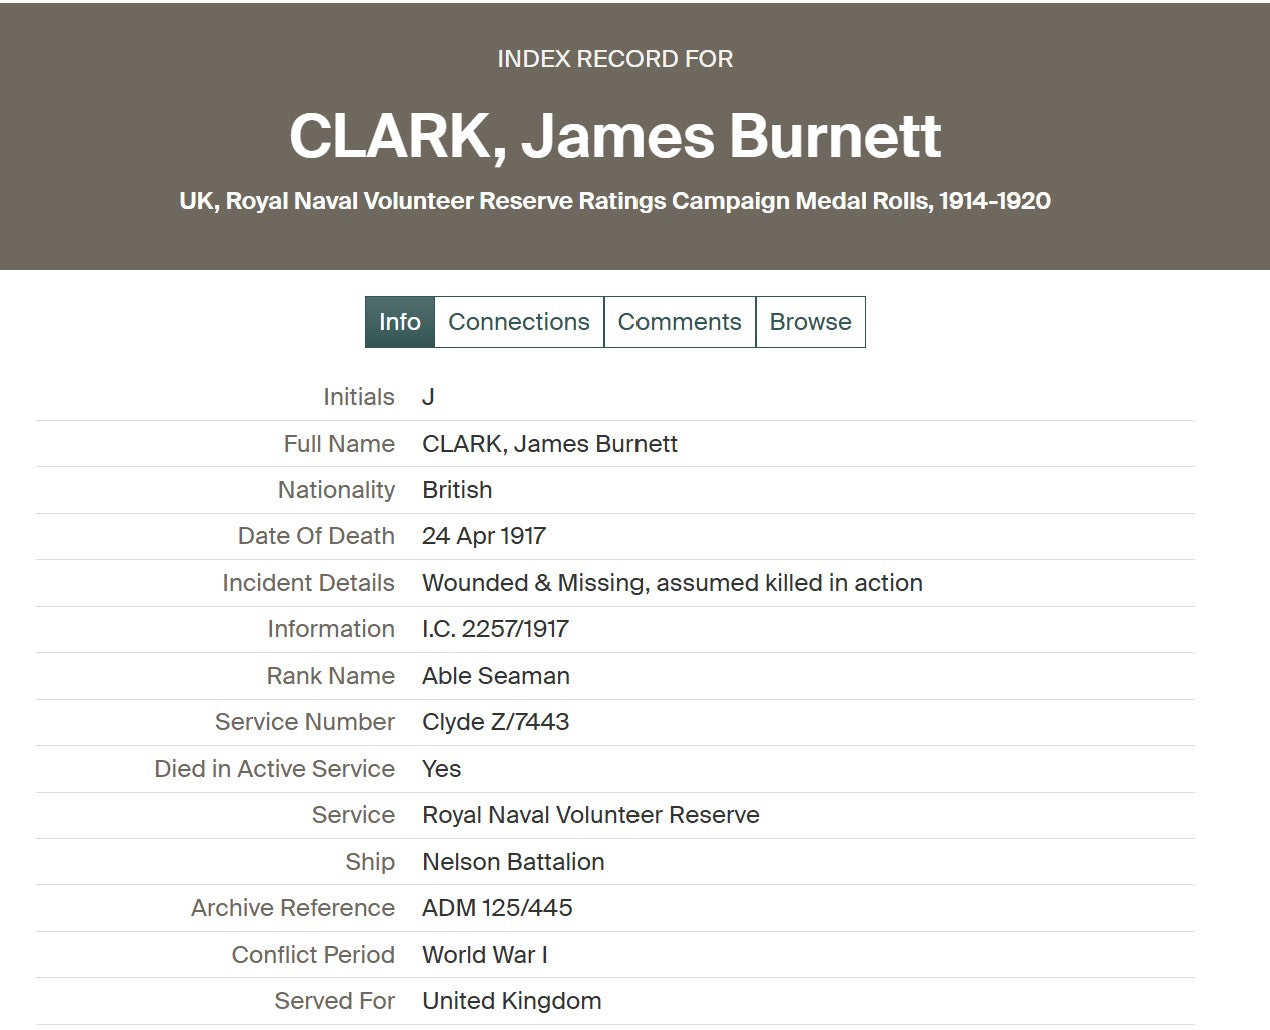Click the Nelson Battalion ship value
This screenshot has height=1030, width=1270.
pos(513,862)
